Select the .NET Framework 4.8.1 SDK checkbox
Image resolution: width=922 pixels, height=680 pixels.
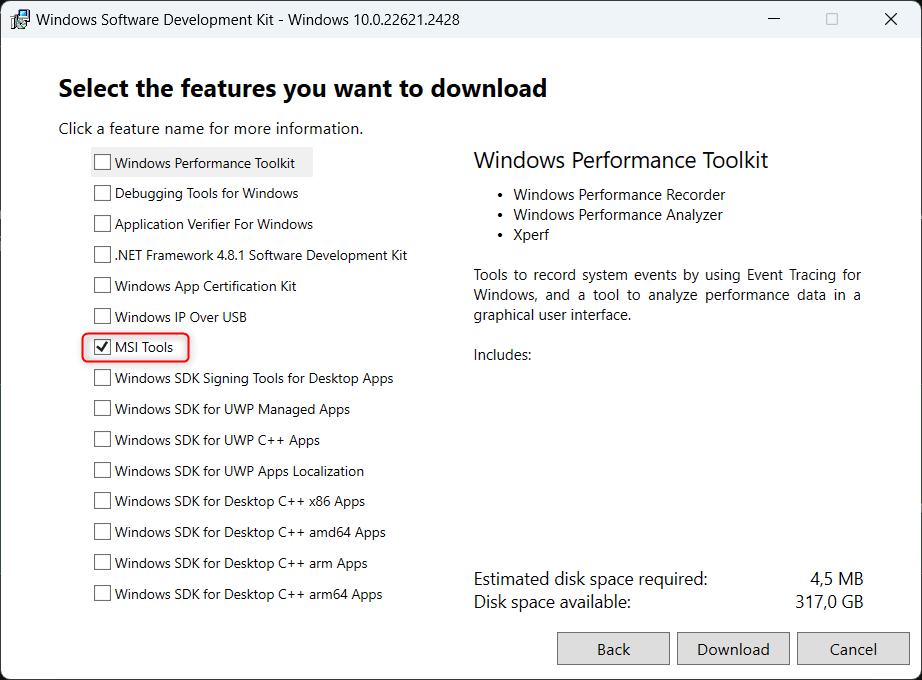(102, 255)
